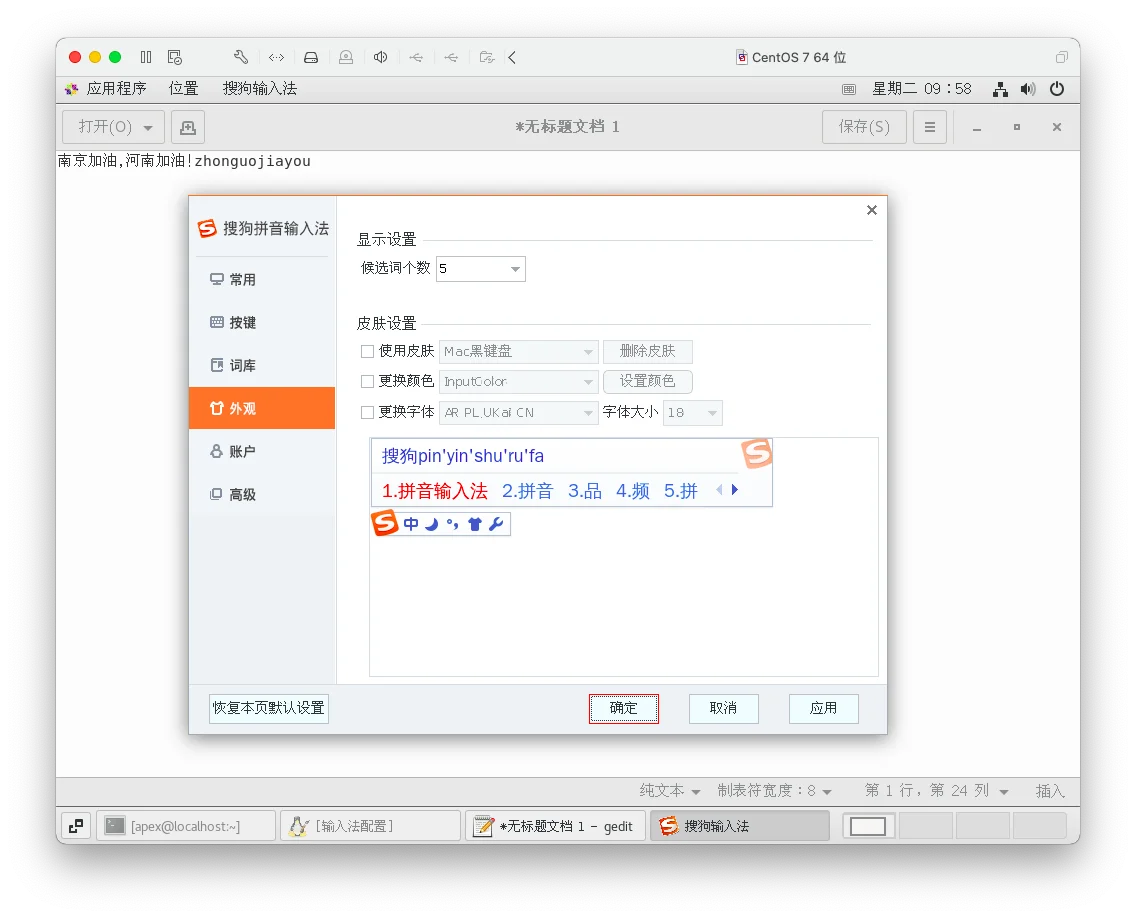The image size is (1136, 918).
Task: Click the VM snapshot icon
Action: point(175,57)
